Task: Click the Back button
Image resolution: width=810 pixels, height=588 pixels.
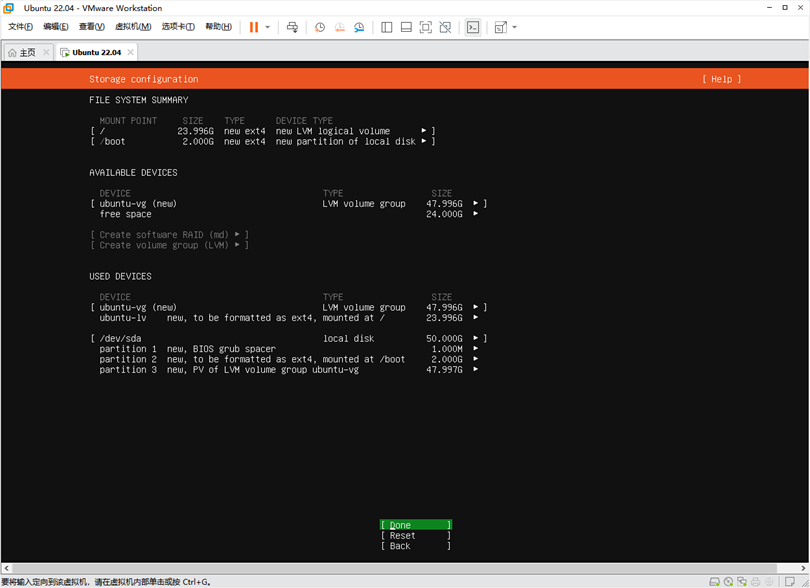Action: point(416,546)
